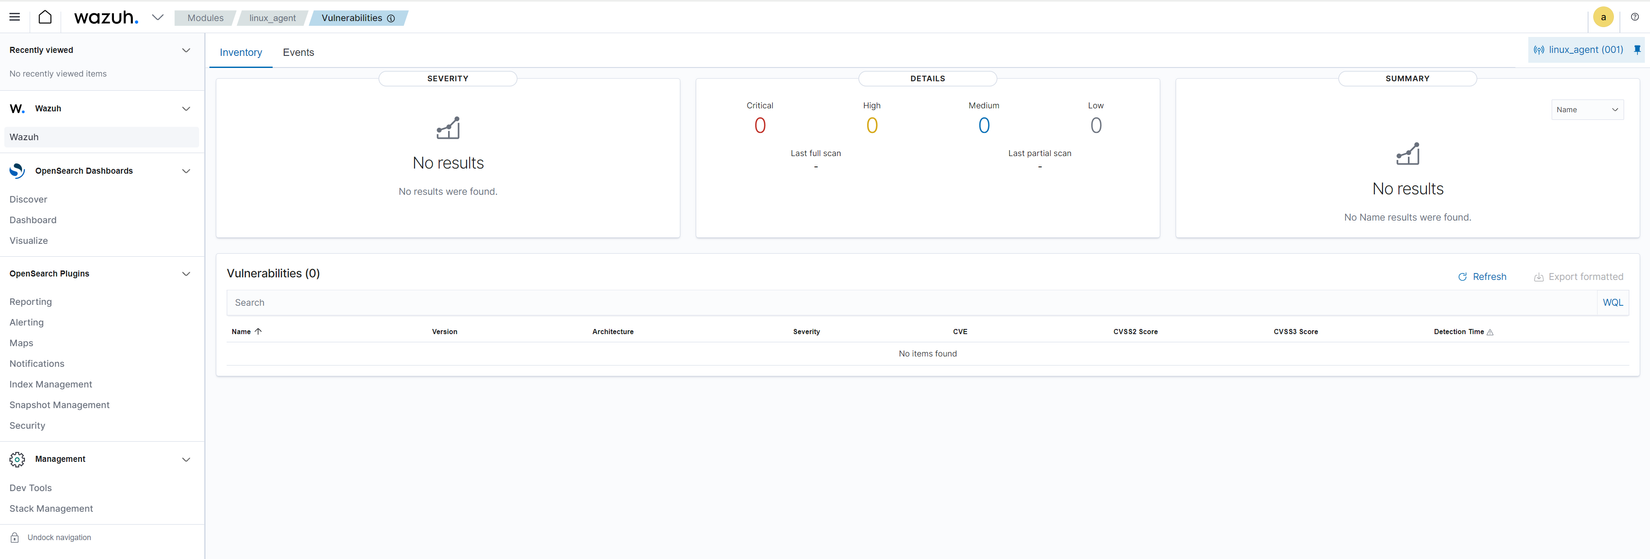Click Undock navigation lock icon

14,538
